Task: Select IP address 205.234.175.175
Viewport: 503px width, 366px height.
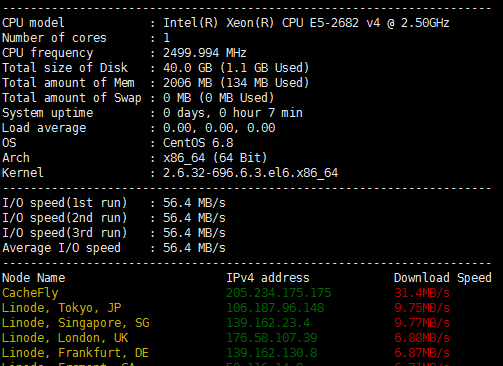Action: click(279, 293)
